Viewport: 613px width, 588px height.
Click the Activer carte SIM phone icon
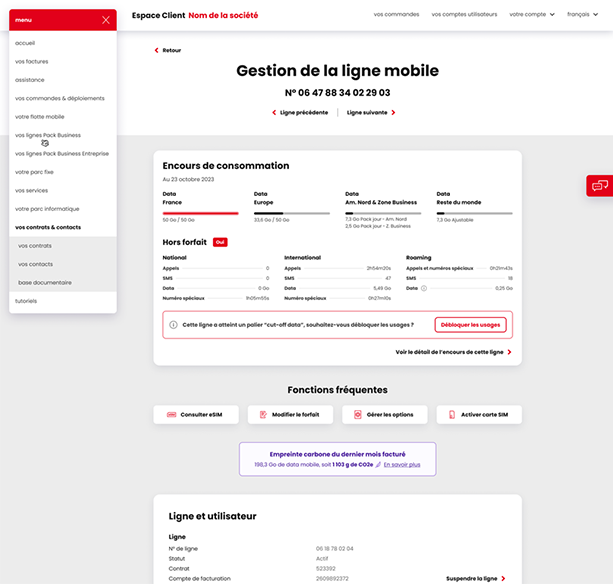pyautogui.click(x=452, y=414)
